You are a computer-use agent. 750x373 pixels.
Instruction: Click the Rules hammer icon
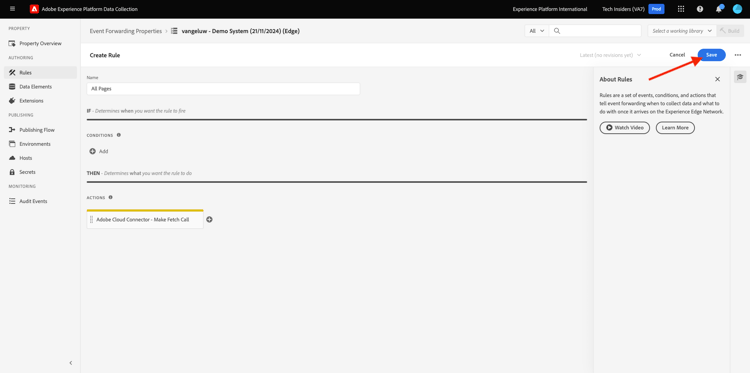12,73
